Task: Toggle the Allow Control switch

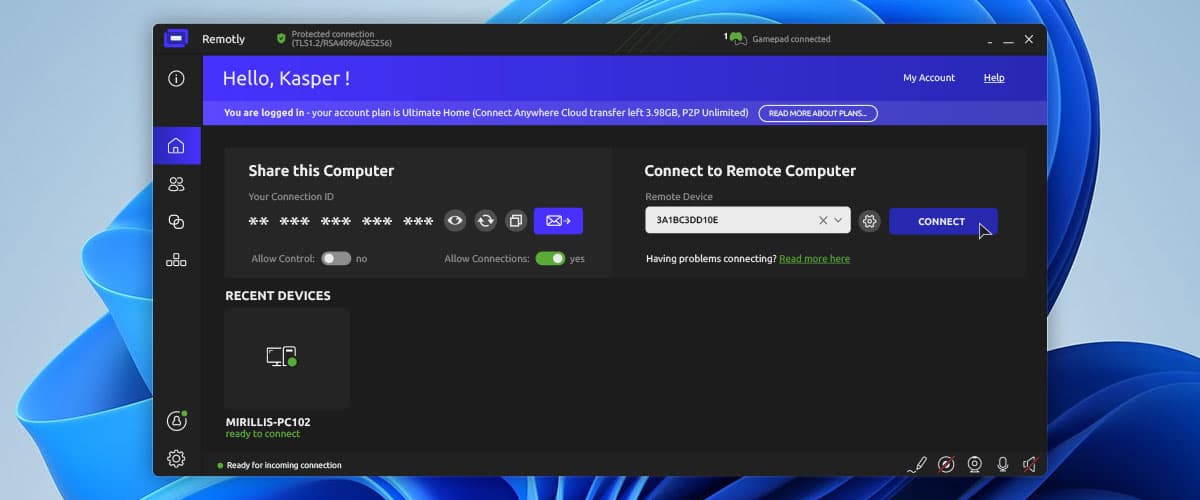Action: [336, 258]
